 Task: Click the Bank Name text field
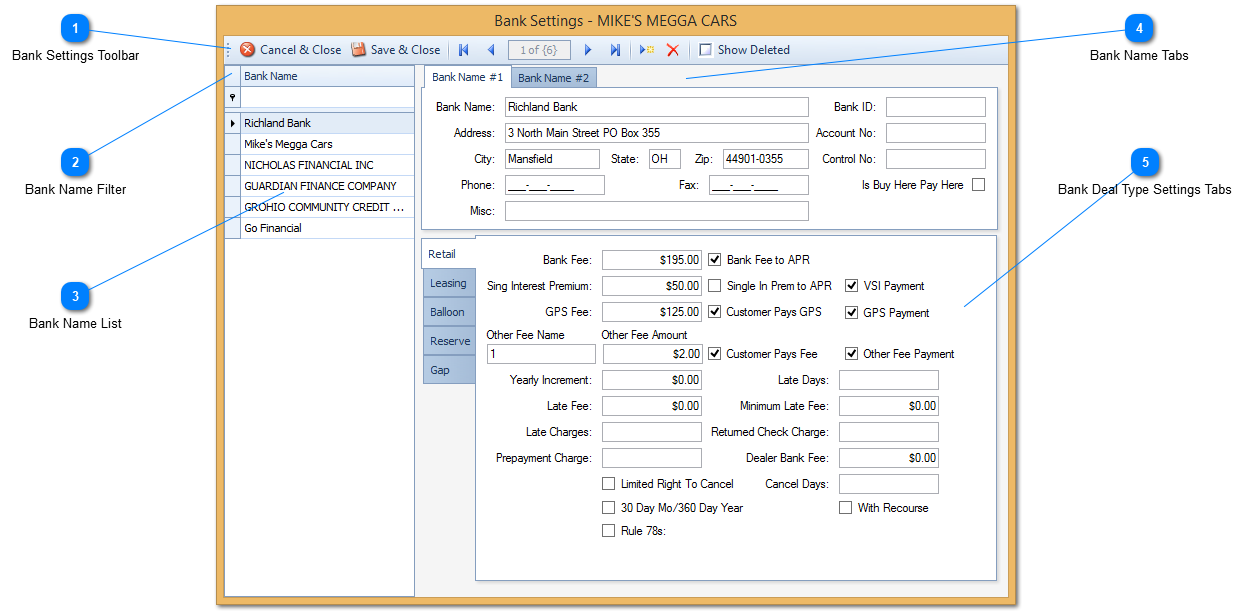[x=656, y=107]
